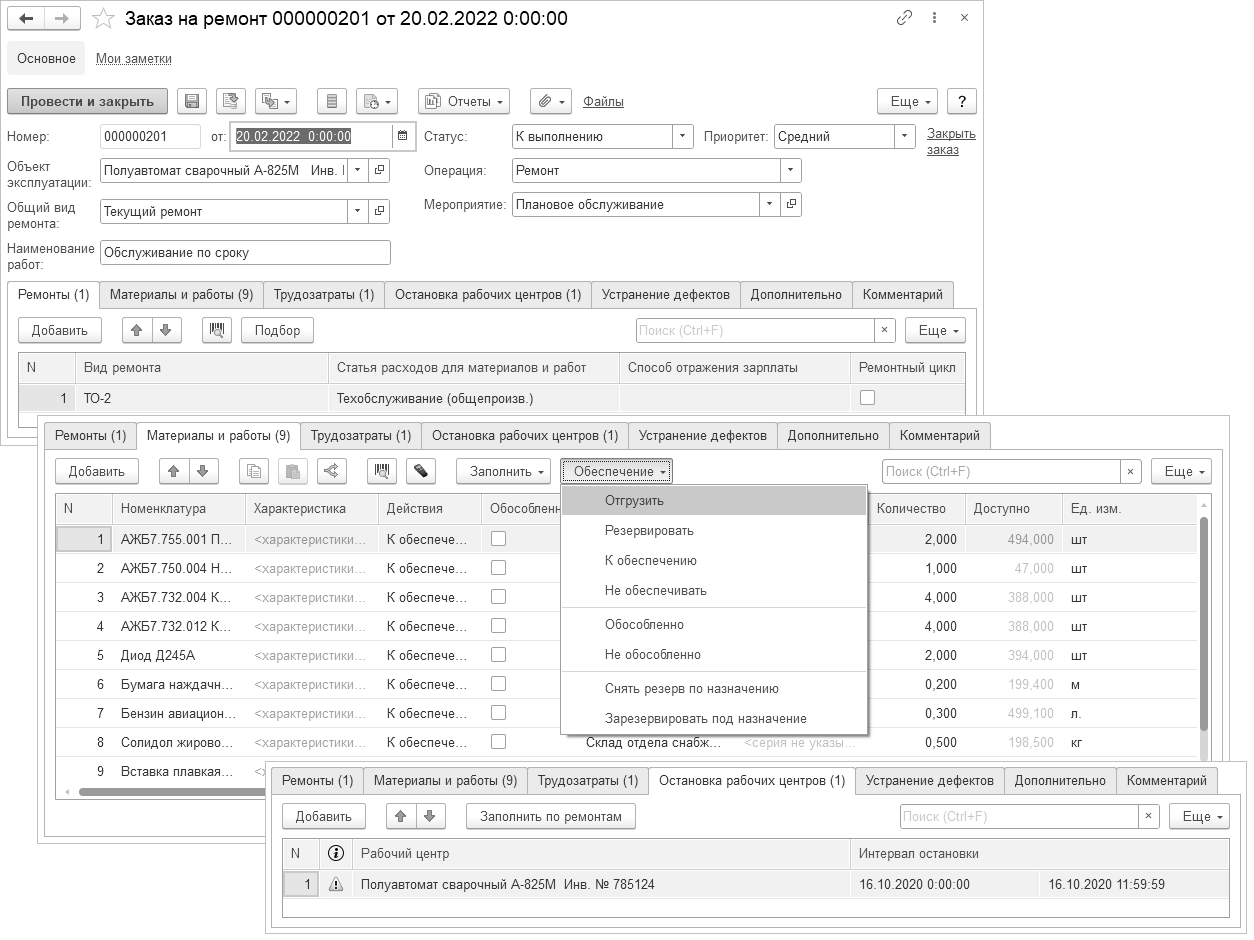Click Закрыть заказ link
This screenshot has width=1254, height=940.
(951, 141)
